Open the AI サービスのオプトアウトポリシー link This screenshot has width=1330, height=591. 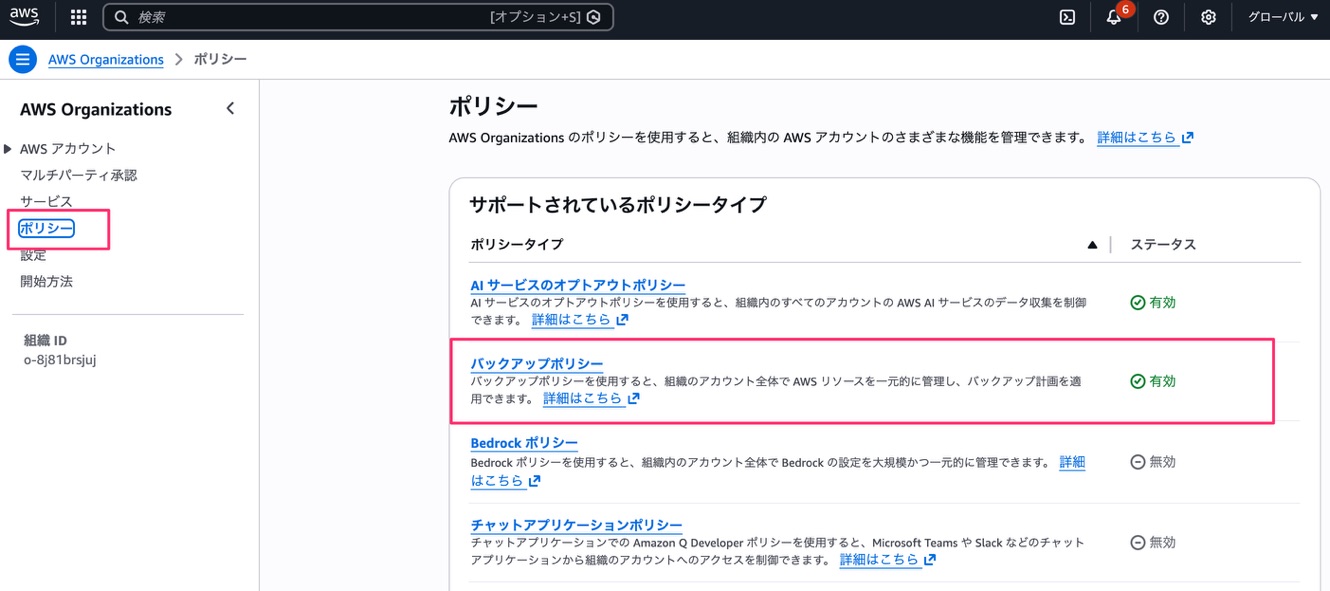[578, 284]
